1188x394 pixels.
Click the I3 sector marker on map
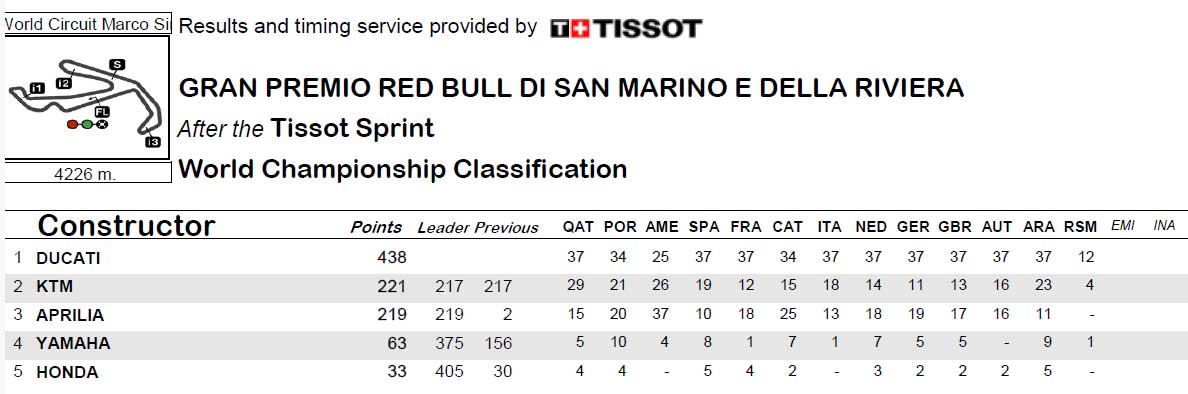point(152,142)
